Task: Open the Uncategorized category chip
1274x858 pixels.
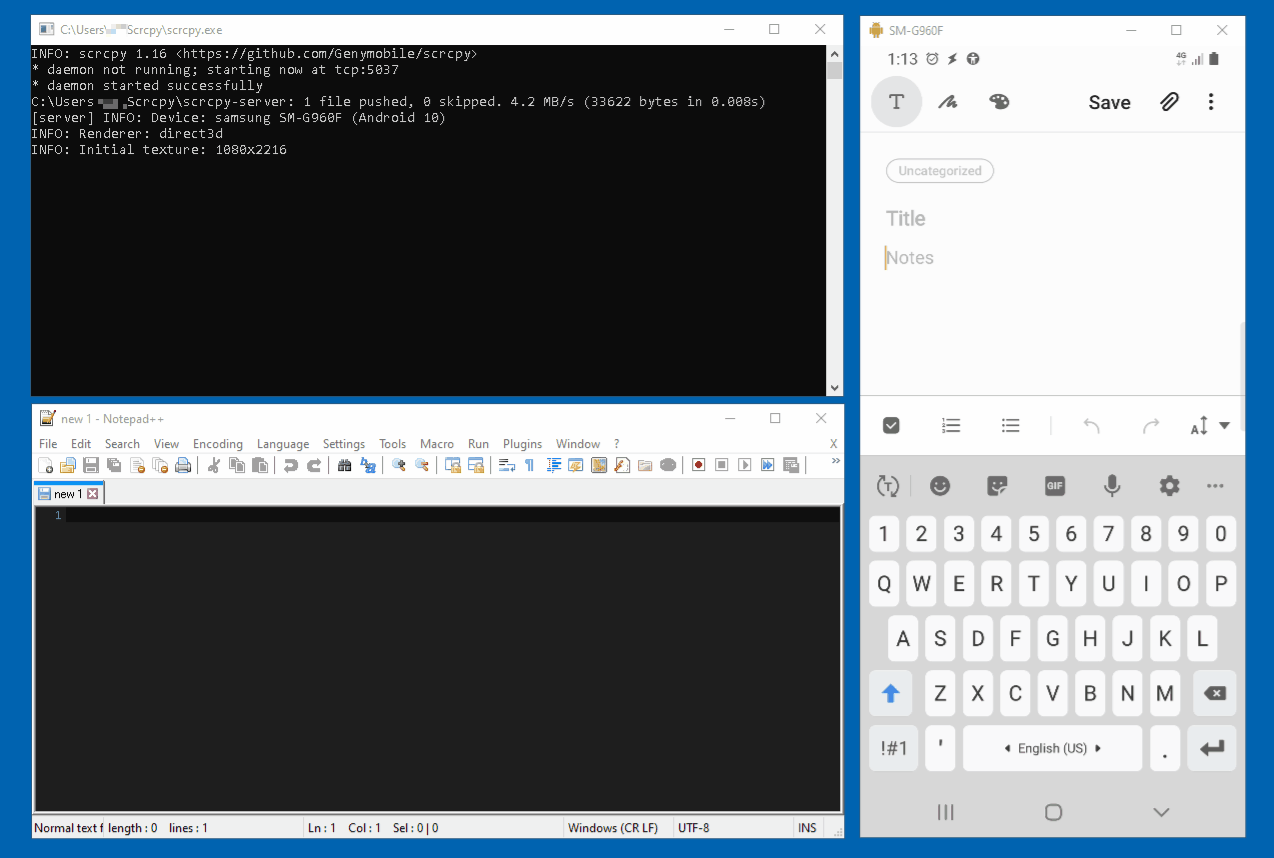Action: click(x=940, y=171)
